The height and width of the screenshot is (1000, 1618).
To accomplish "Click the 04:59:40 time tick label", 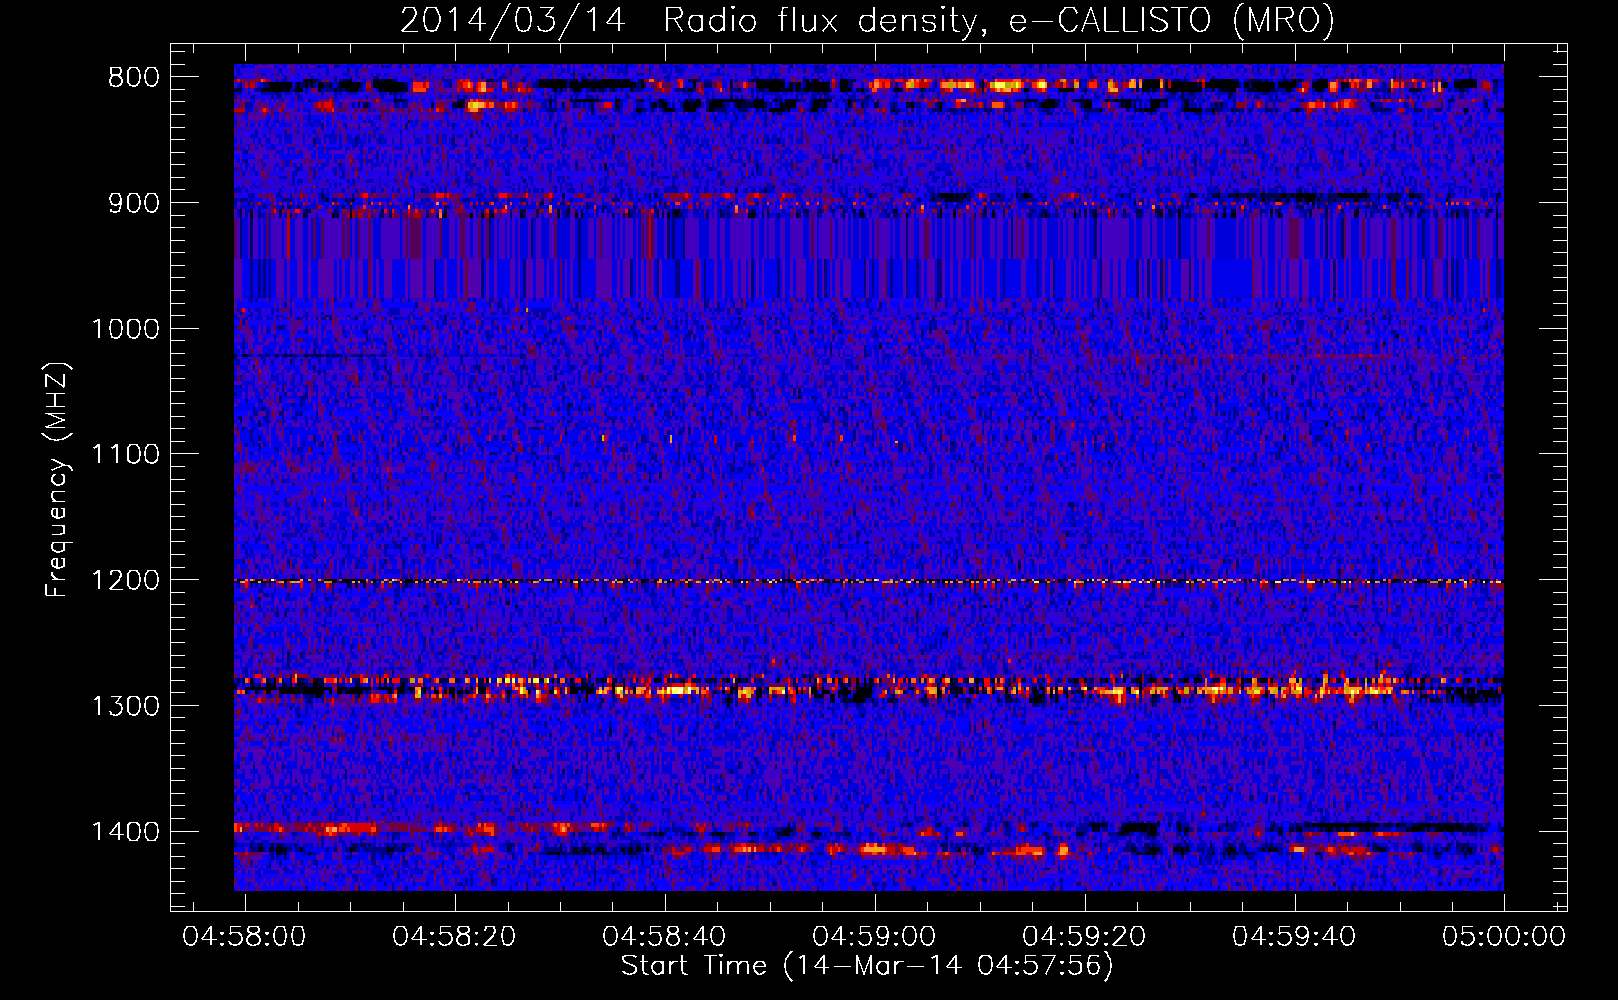I will click(x=1295, y=937).
